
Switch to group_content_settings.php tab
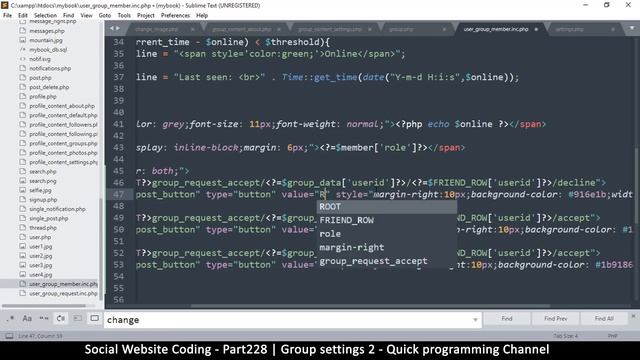[x=329, y=29]
